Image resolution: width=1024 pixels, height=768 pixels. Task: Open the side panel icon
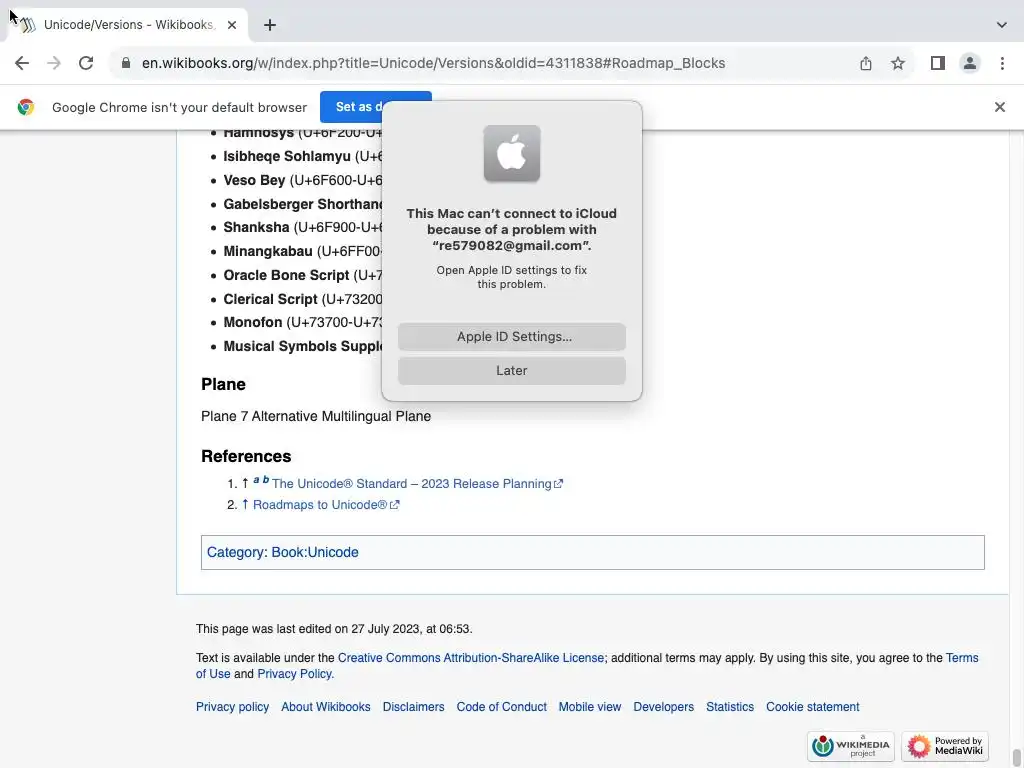(x=938, y=63)
